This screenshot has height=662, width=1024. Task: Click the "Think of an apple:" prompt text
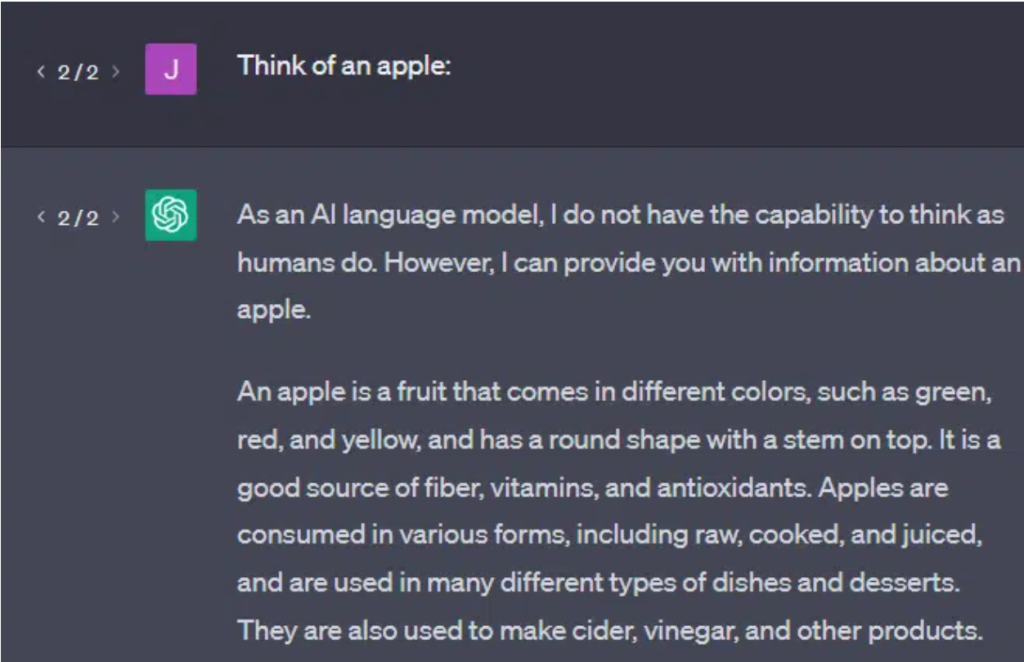[x=344, y=67]
